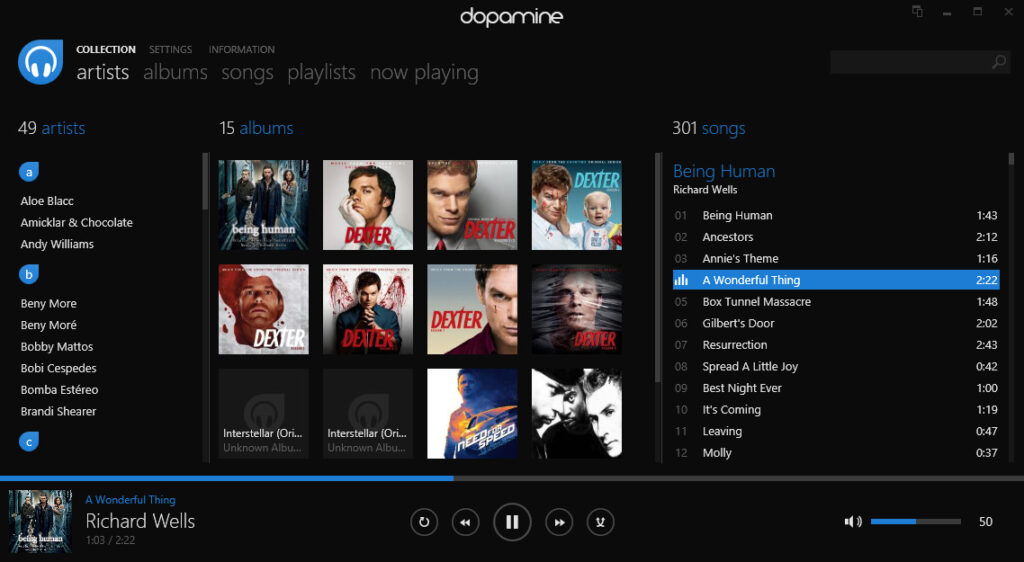This screenshot has height=562, width=1024.
Task: Switch to the albums tab
Action: click(x=175, y=72)
